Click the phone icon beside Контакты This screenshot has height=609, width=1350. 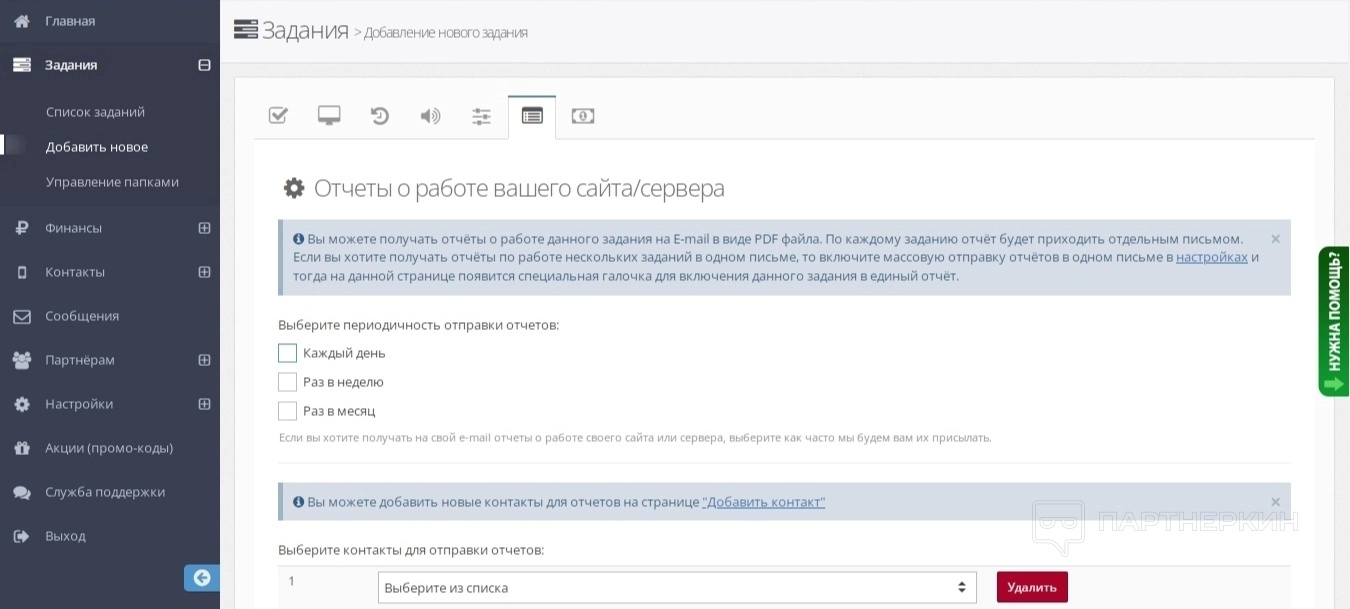21,272
